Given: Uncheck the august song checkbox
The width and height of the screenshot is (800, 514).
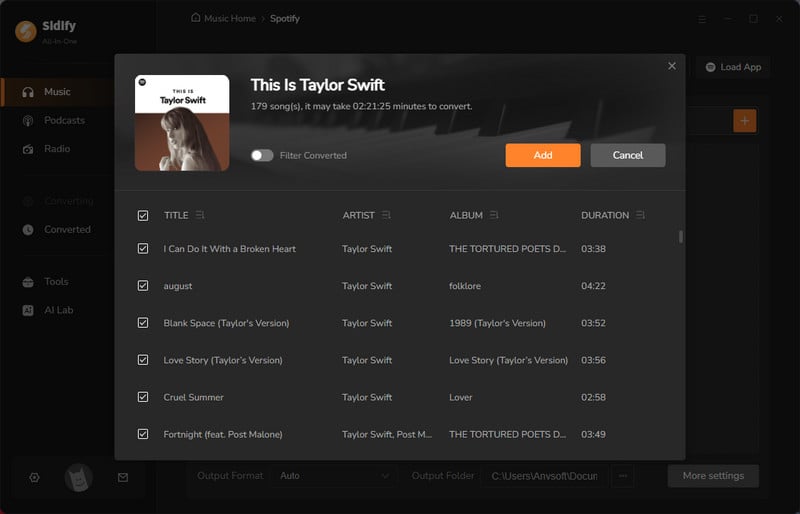Looking at the screenshot, I should pyautogui.click(x=143, y=286).
